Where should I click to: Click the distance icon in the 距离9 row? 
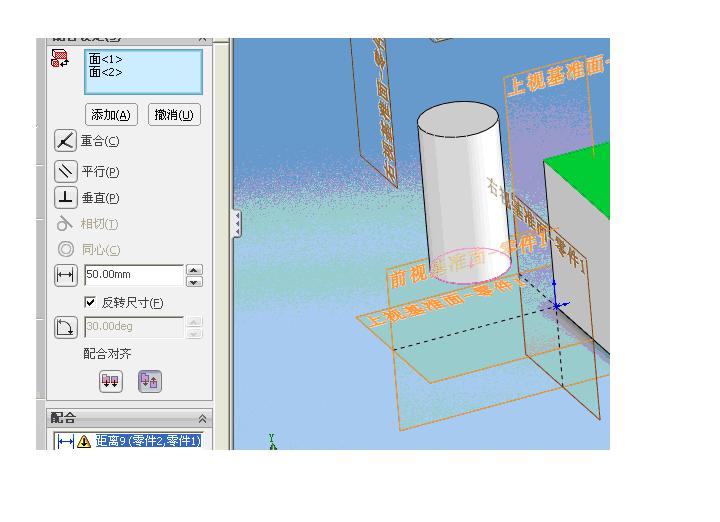(66, 442)
